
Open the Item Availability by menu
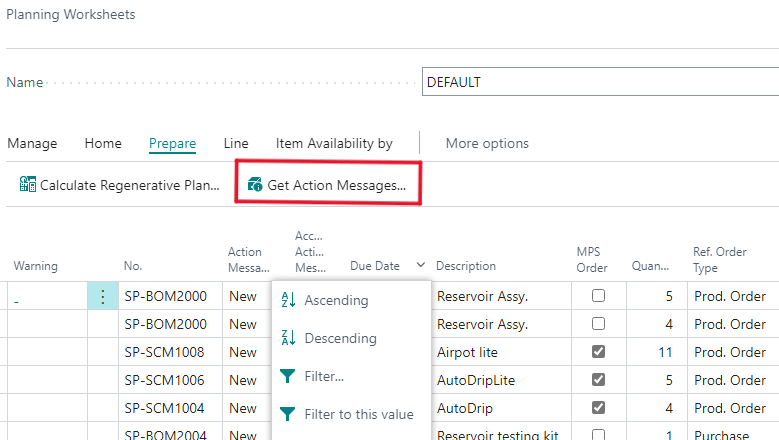pos(334,143)
